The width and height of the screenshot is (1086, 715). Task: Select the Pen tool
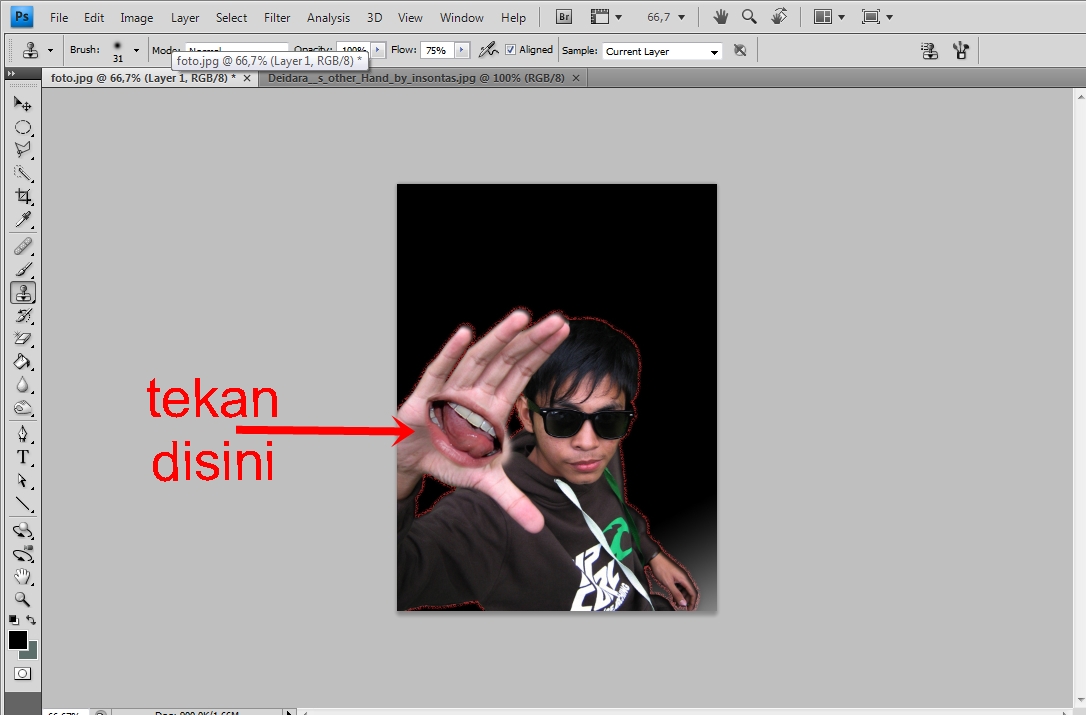23,434
